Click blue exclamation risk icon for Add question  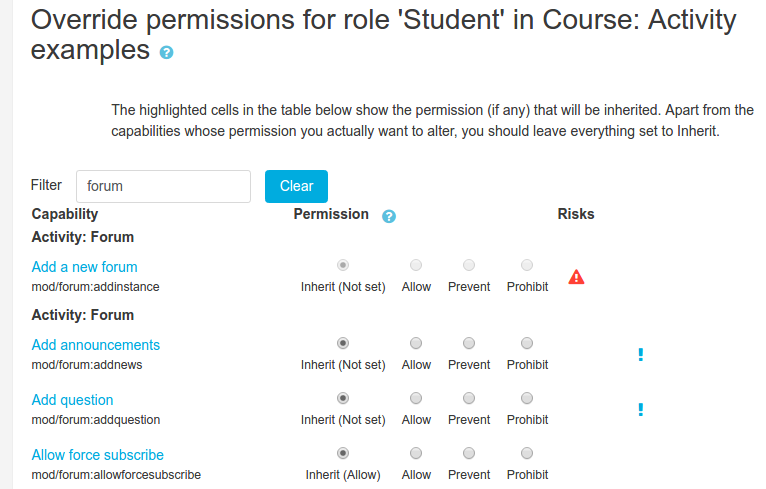640,409
